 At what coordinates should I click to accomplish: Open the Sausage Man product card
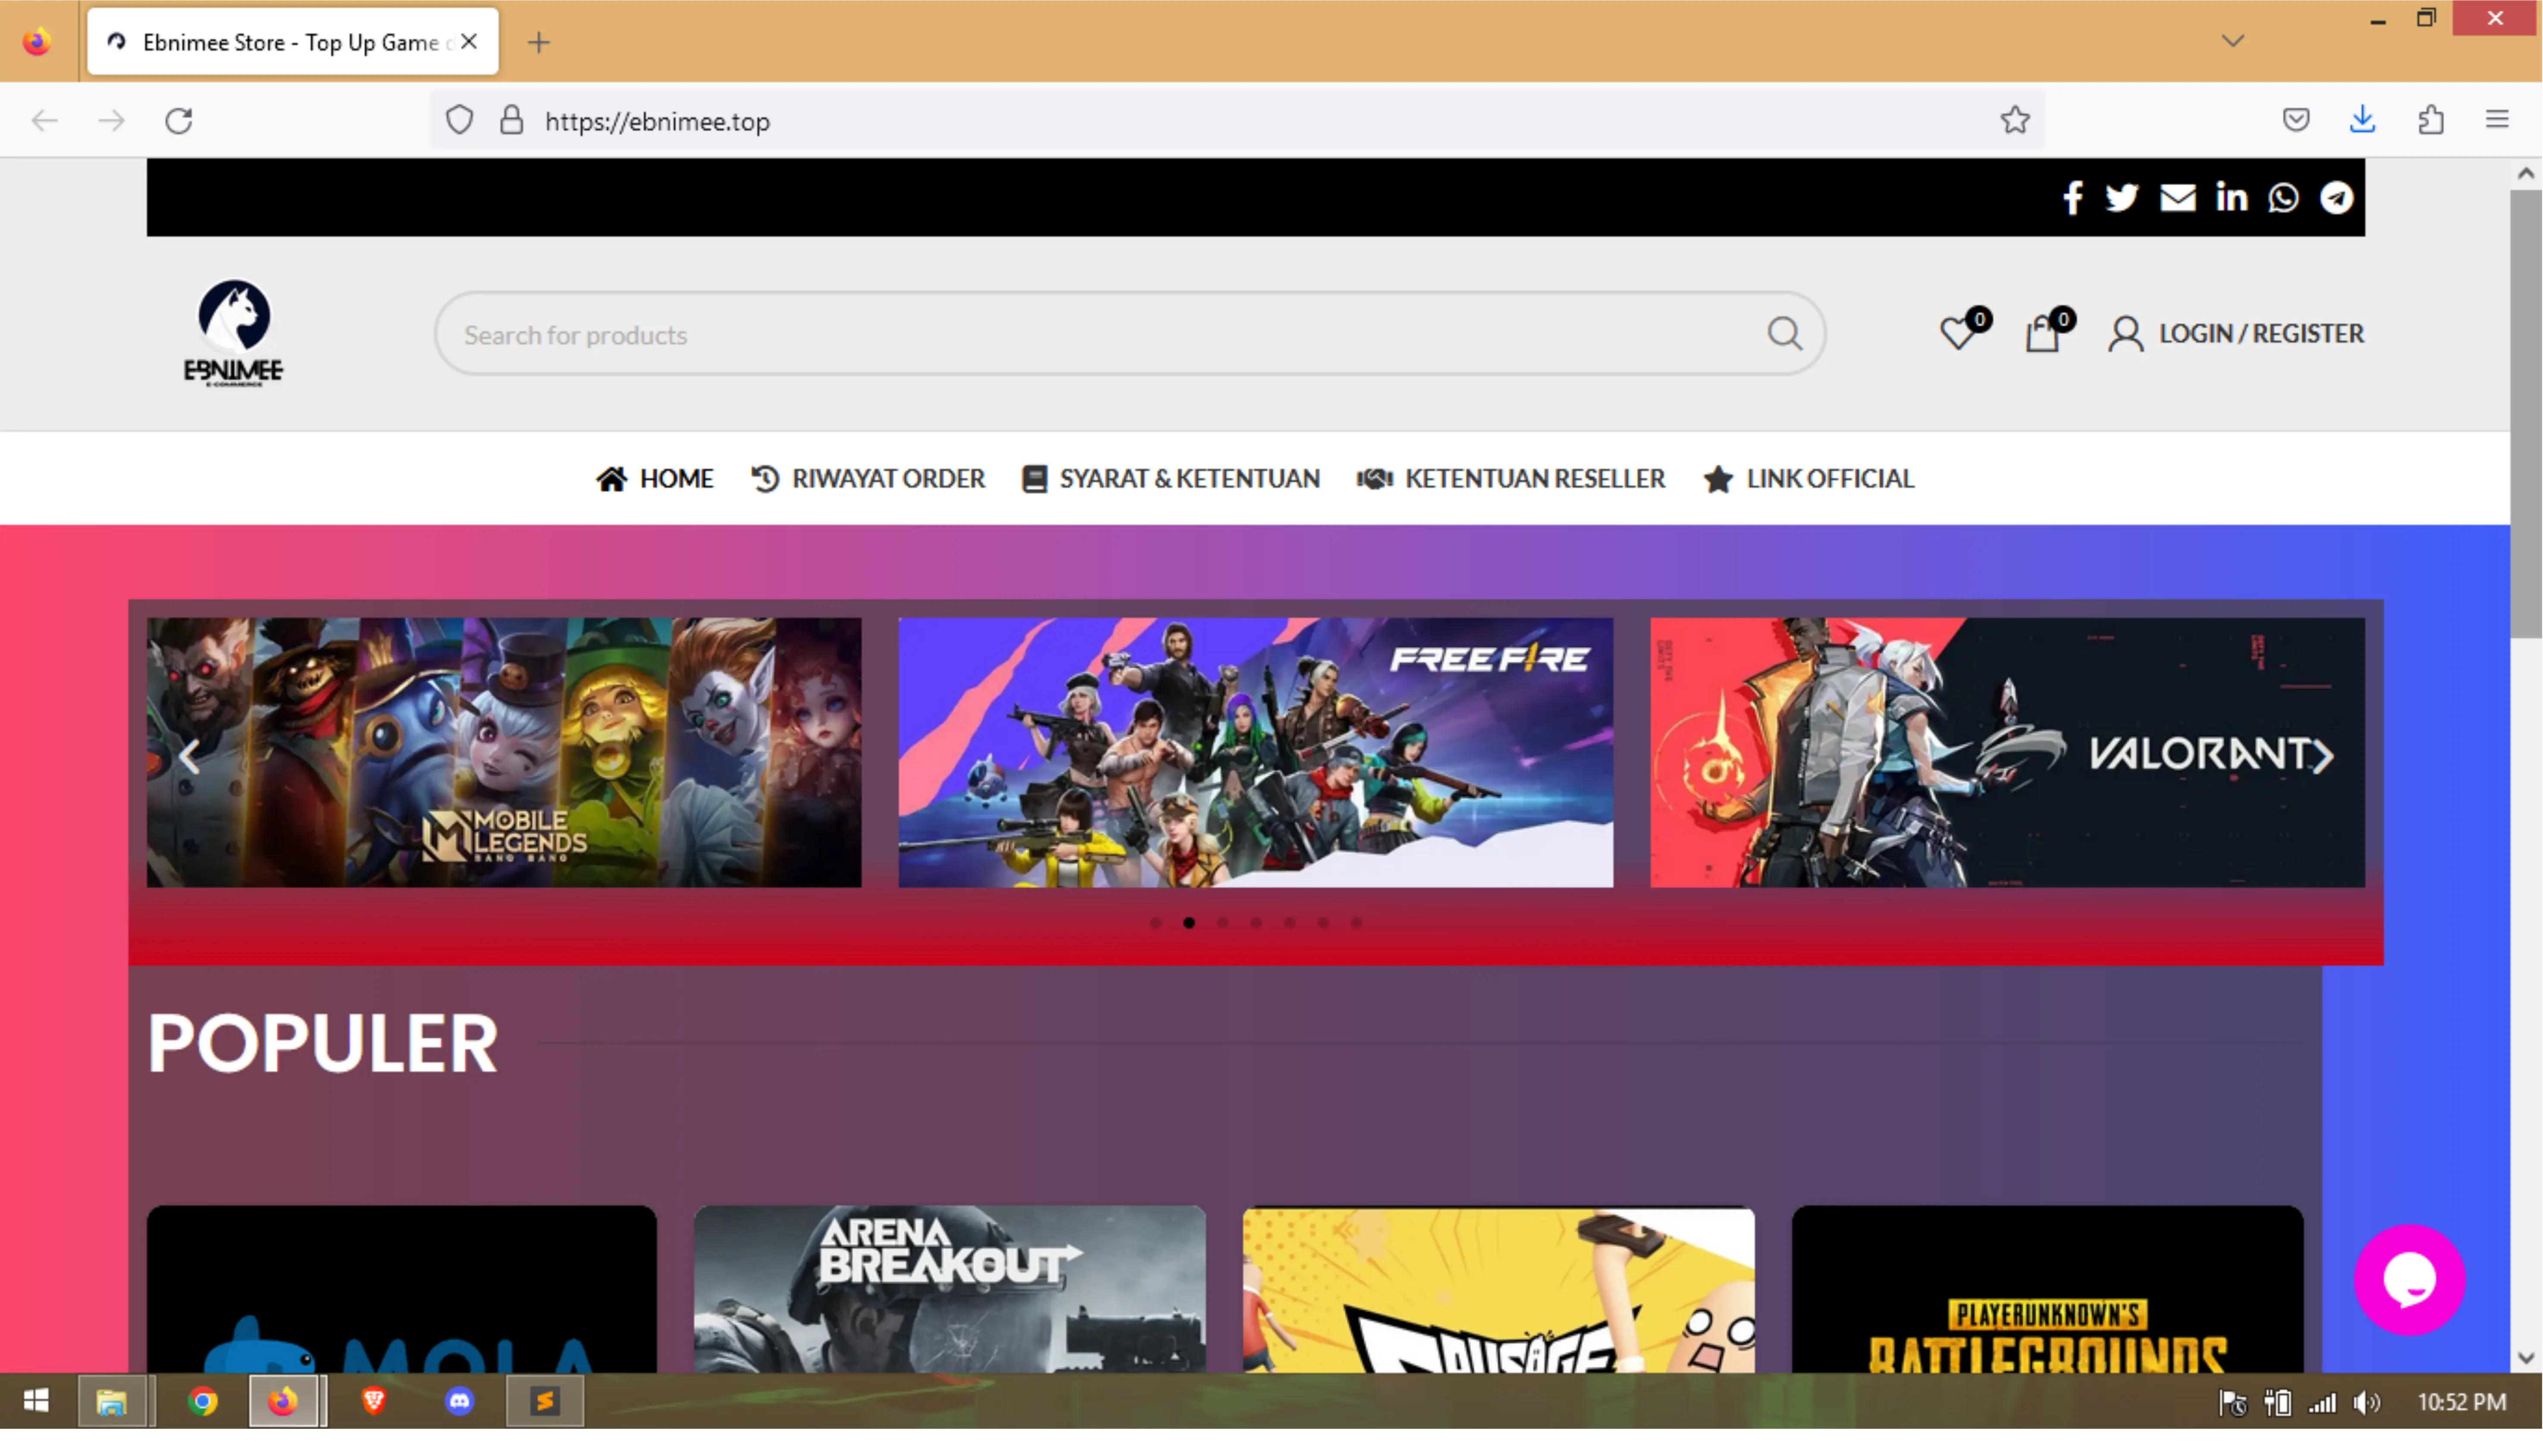(x=1499, y=1290)
